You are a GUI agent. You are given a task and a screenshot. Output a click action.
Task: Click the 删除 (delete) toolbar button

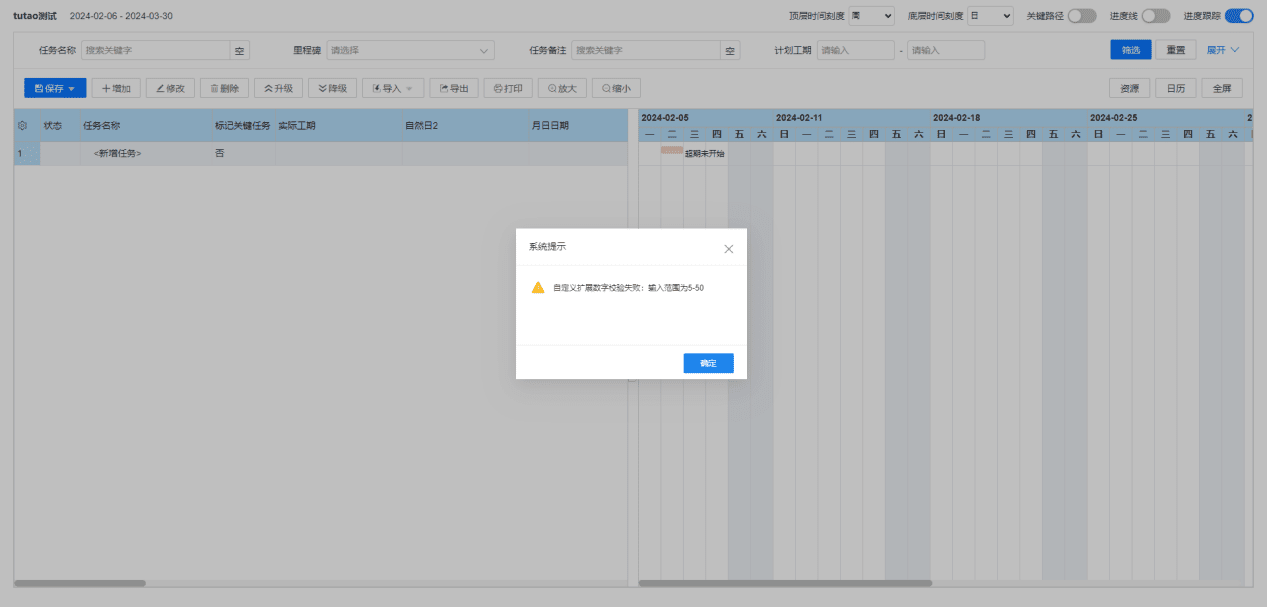click(x=224, y=88)
